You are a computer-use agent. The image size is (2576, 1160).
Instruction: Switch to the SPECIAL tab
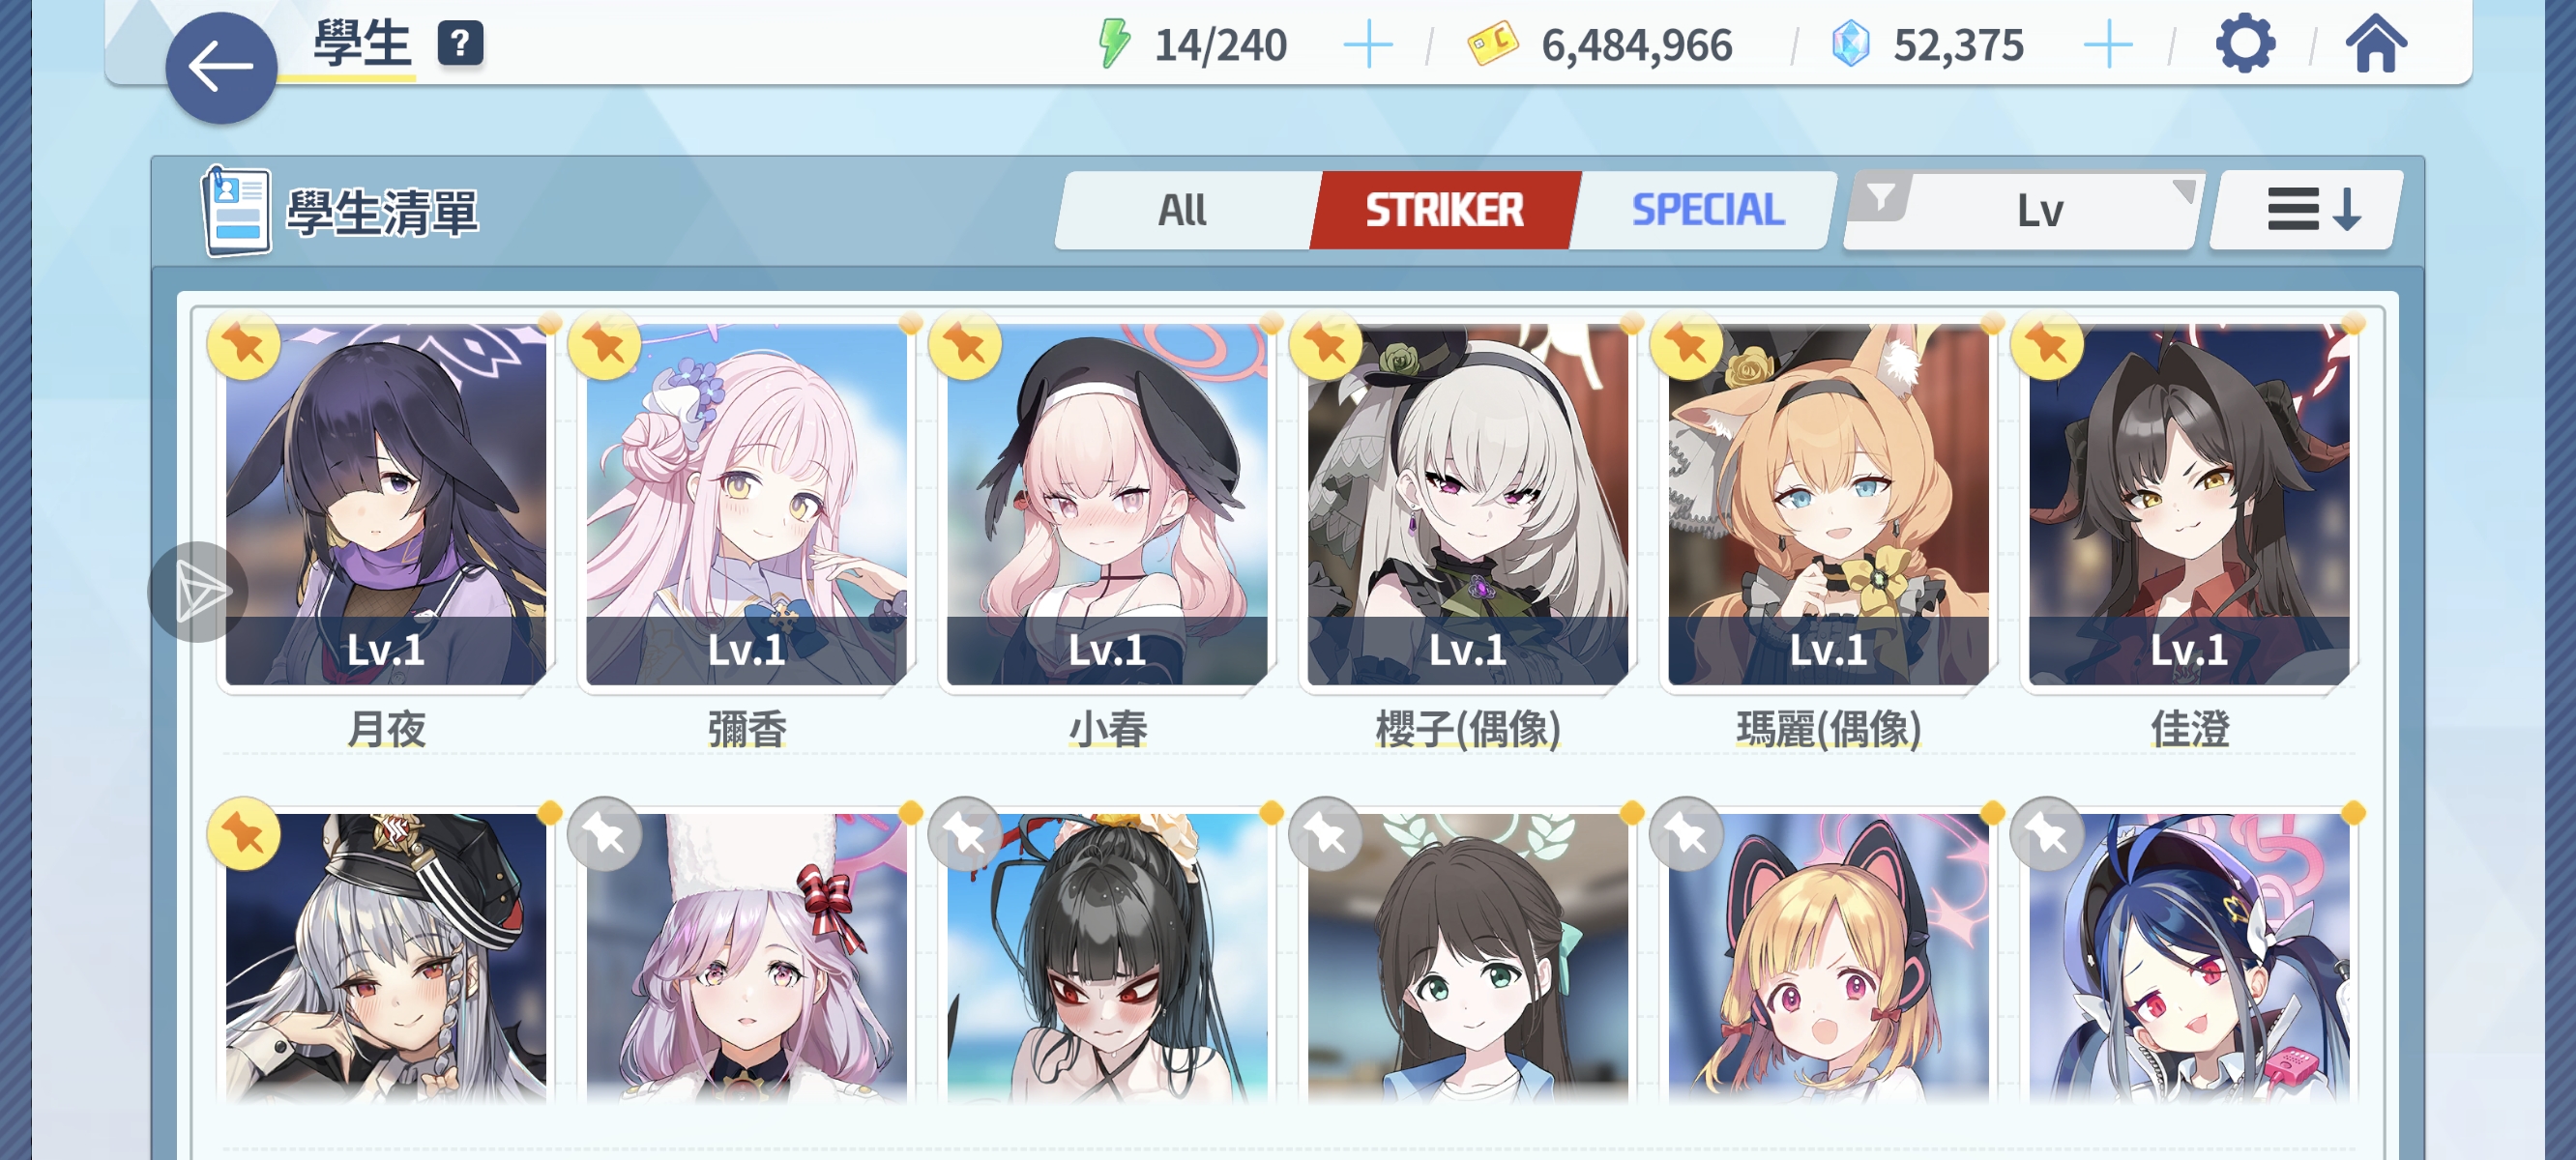1707,210
